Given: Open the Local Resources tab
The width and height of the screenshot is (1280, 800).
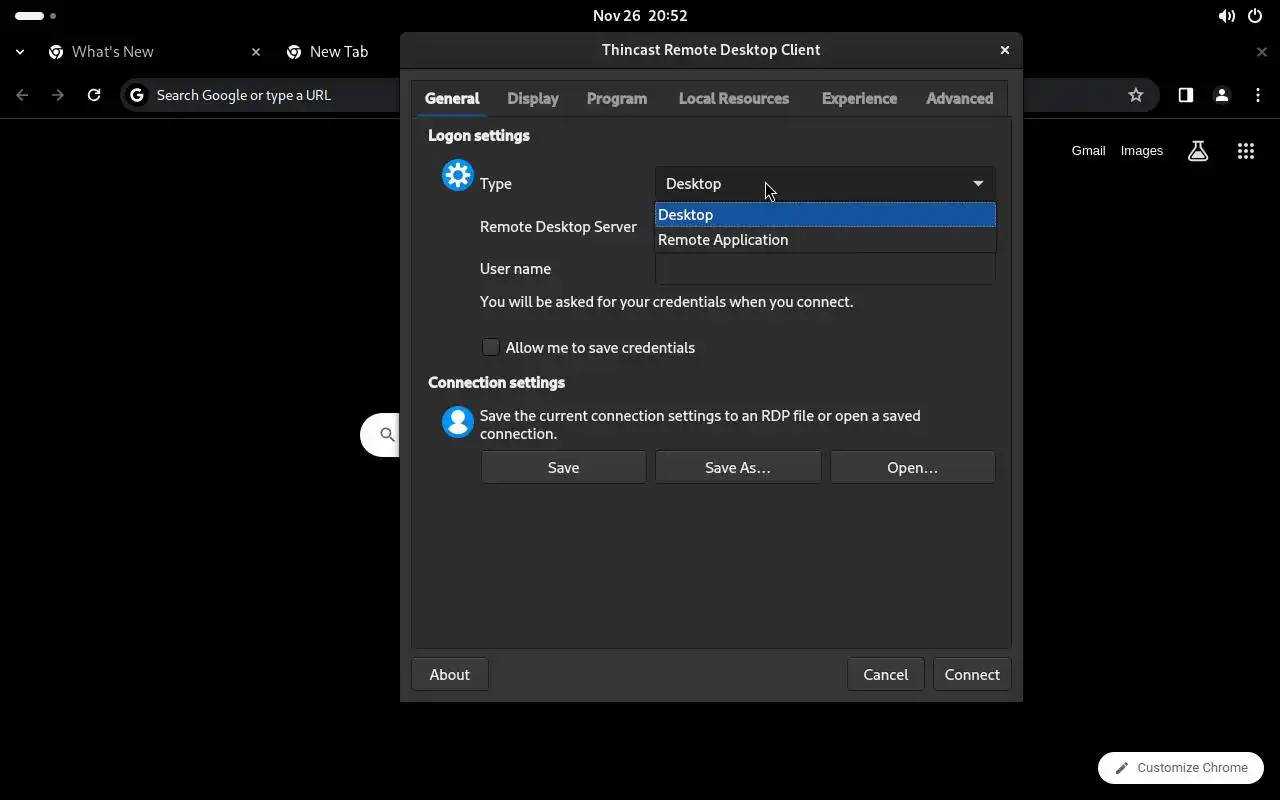Looking at the screenshot, I should click(x=734, y=98).
